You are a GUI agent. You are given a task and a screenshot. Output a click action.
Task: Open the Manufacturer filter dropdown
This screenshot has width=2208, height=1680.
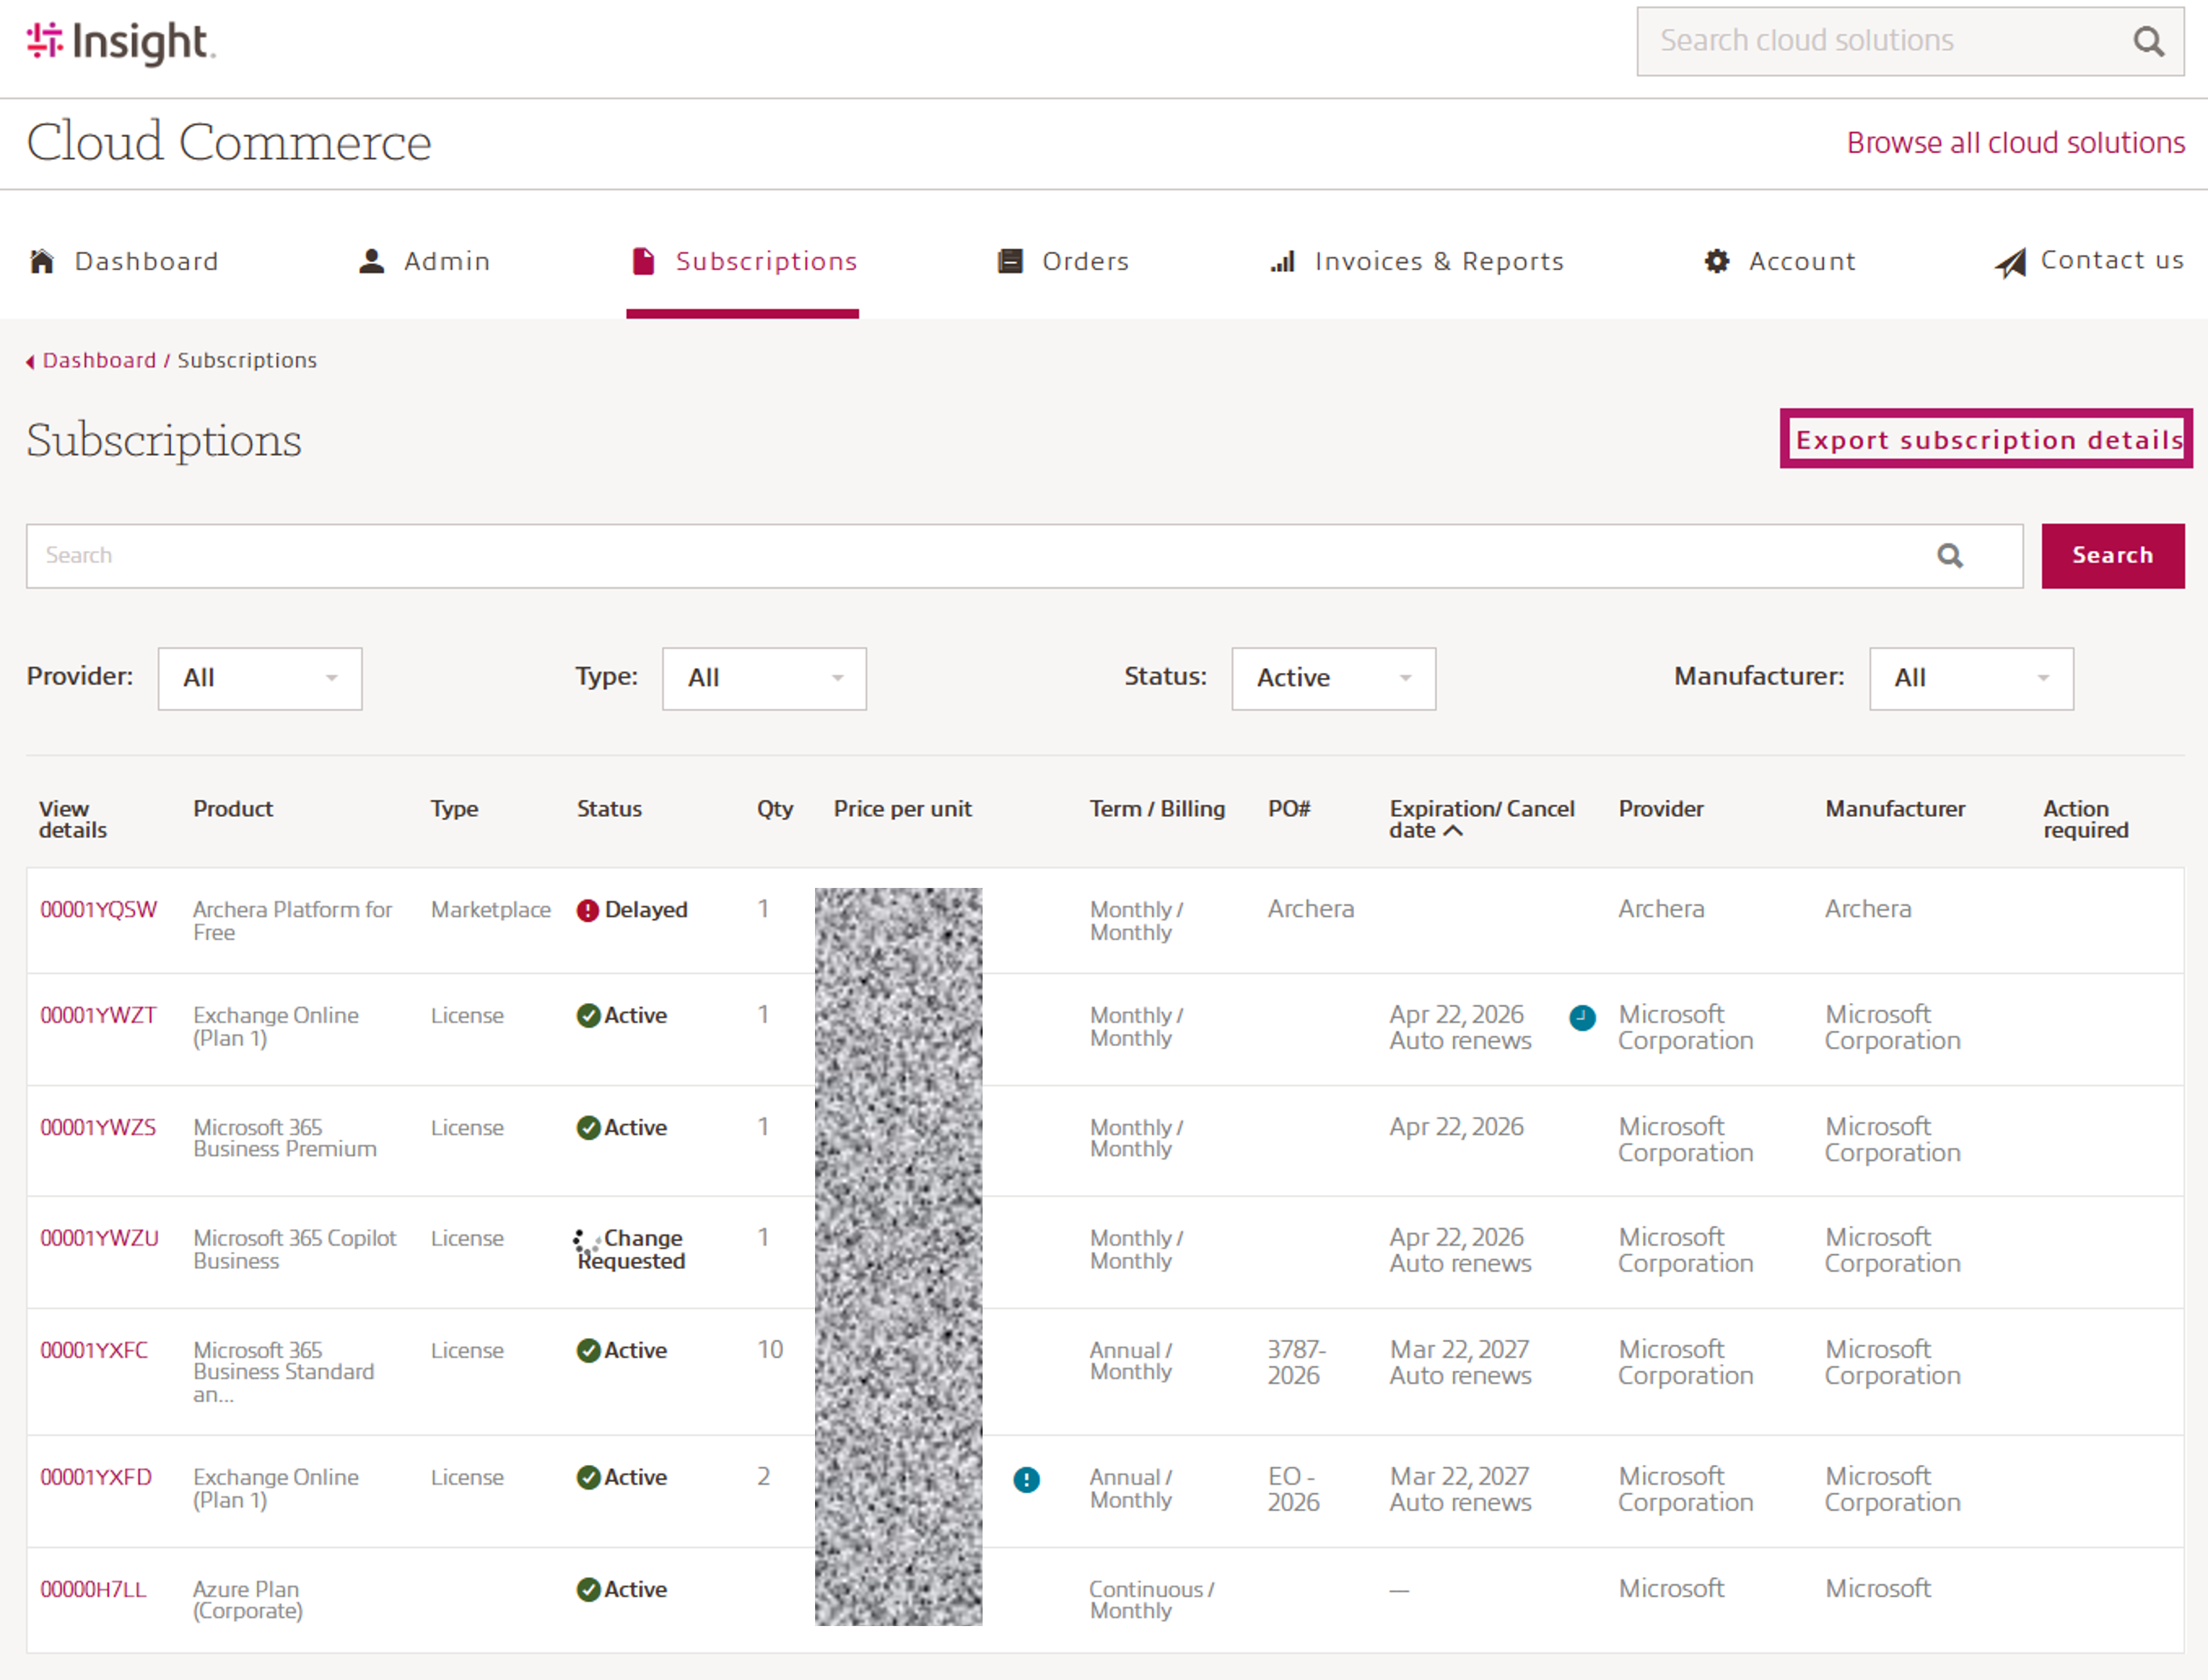(x=1971, y=679)
